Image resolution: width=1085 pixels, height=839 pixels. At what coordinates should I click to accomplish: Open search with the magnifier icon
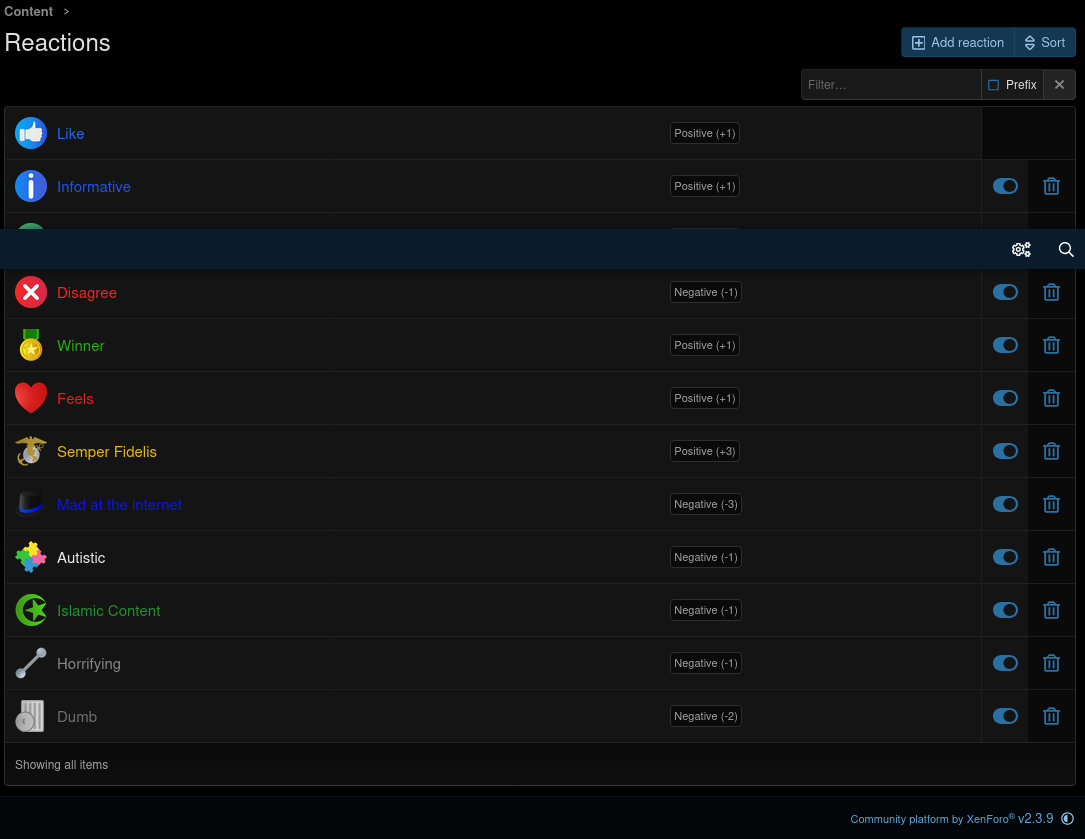[1066, 250]
